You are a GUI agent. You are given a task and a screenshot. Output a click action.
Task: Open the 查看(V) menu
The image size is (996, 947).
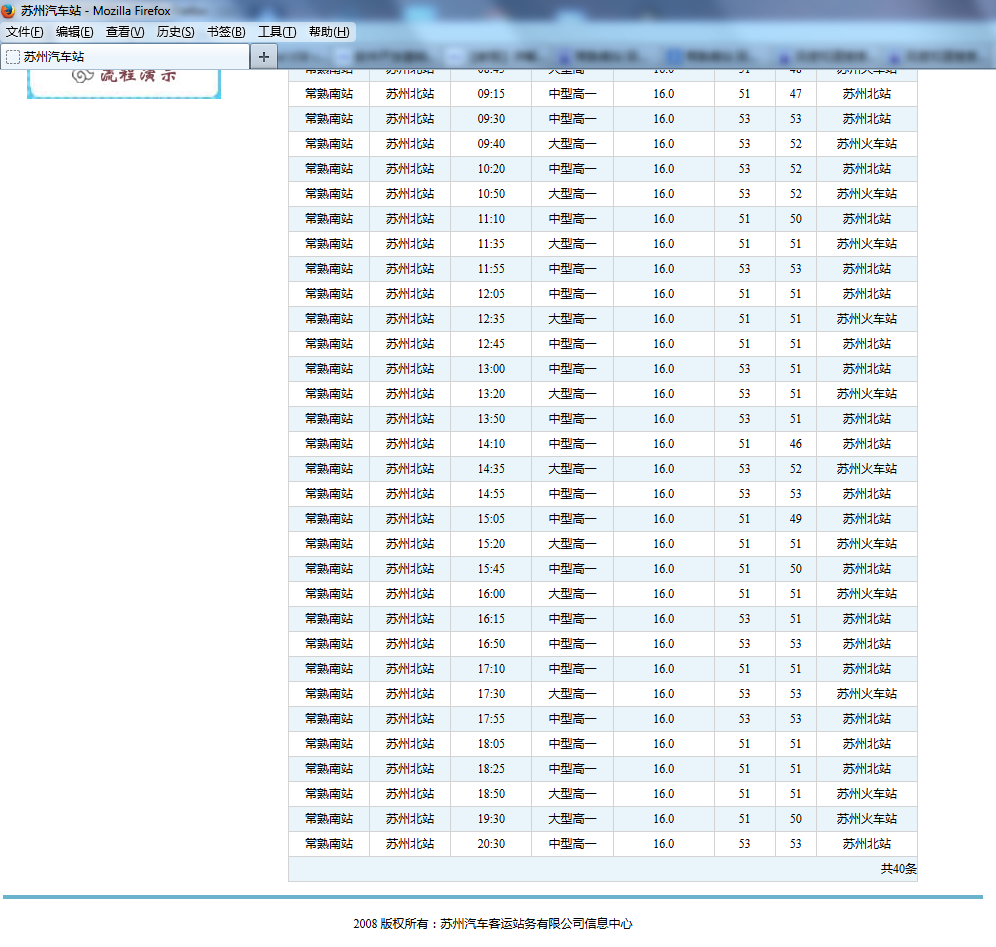124,32
